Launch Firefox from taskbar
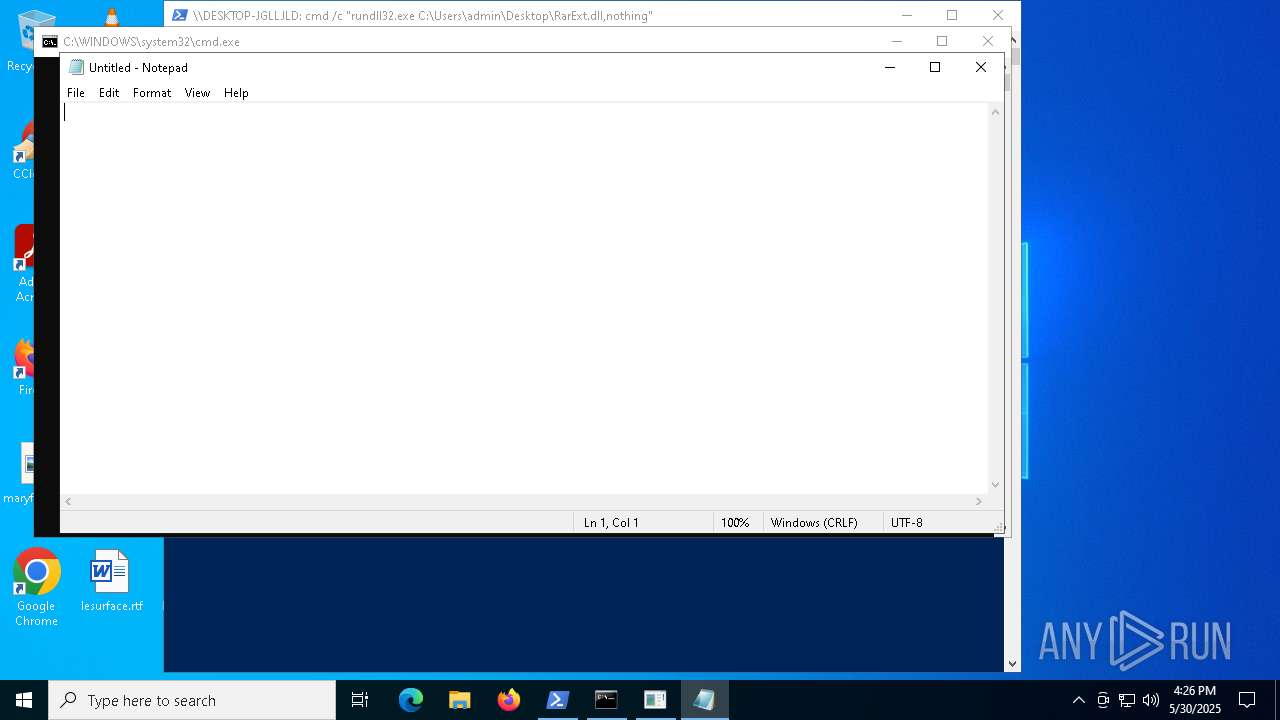This screenshot has height=720, width=1280. coord(509,700)
